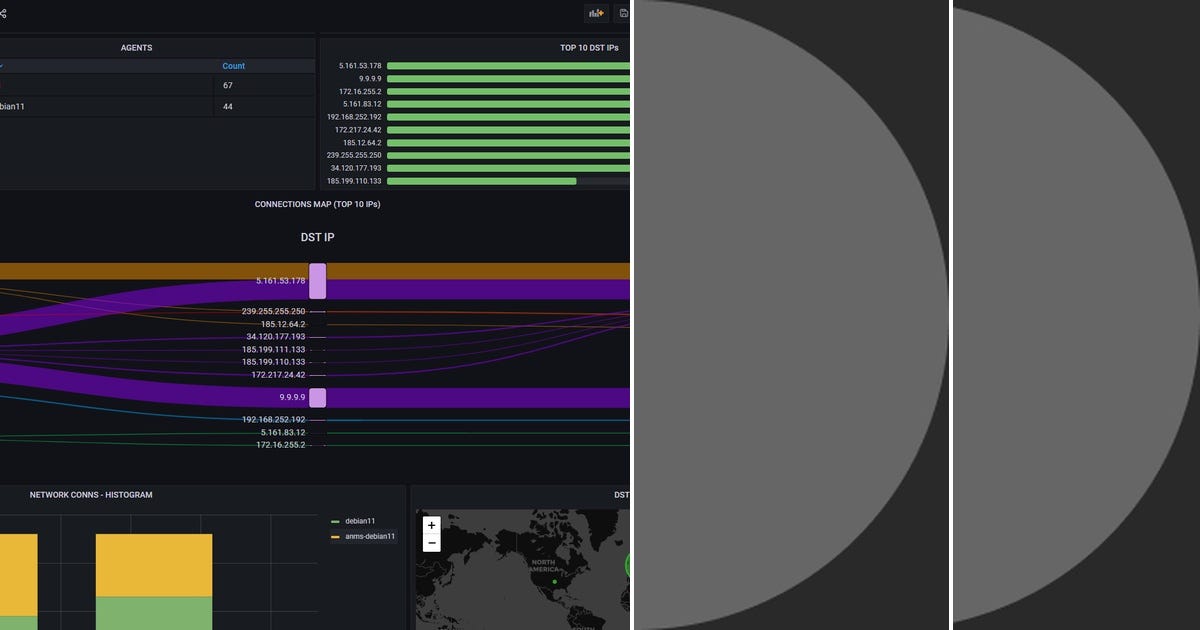Click the zoom-in plus icon on the geomap

point(431,524)
